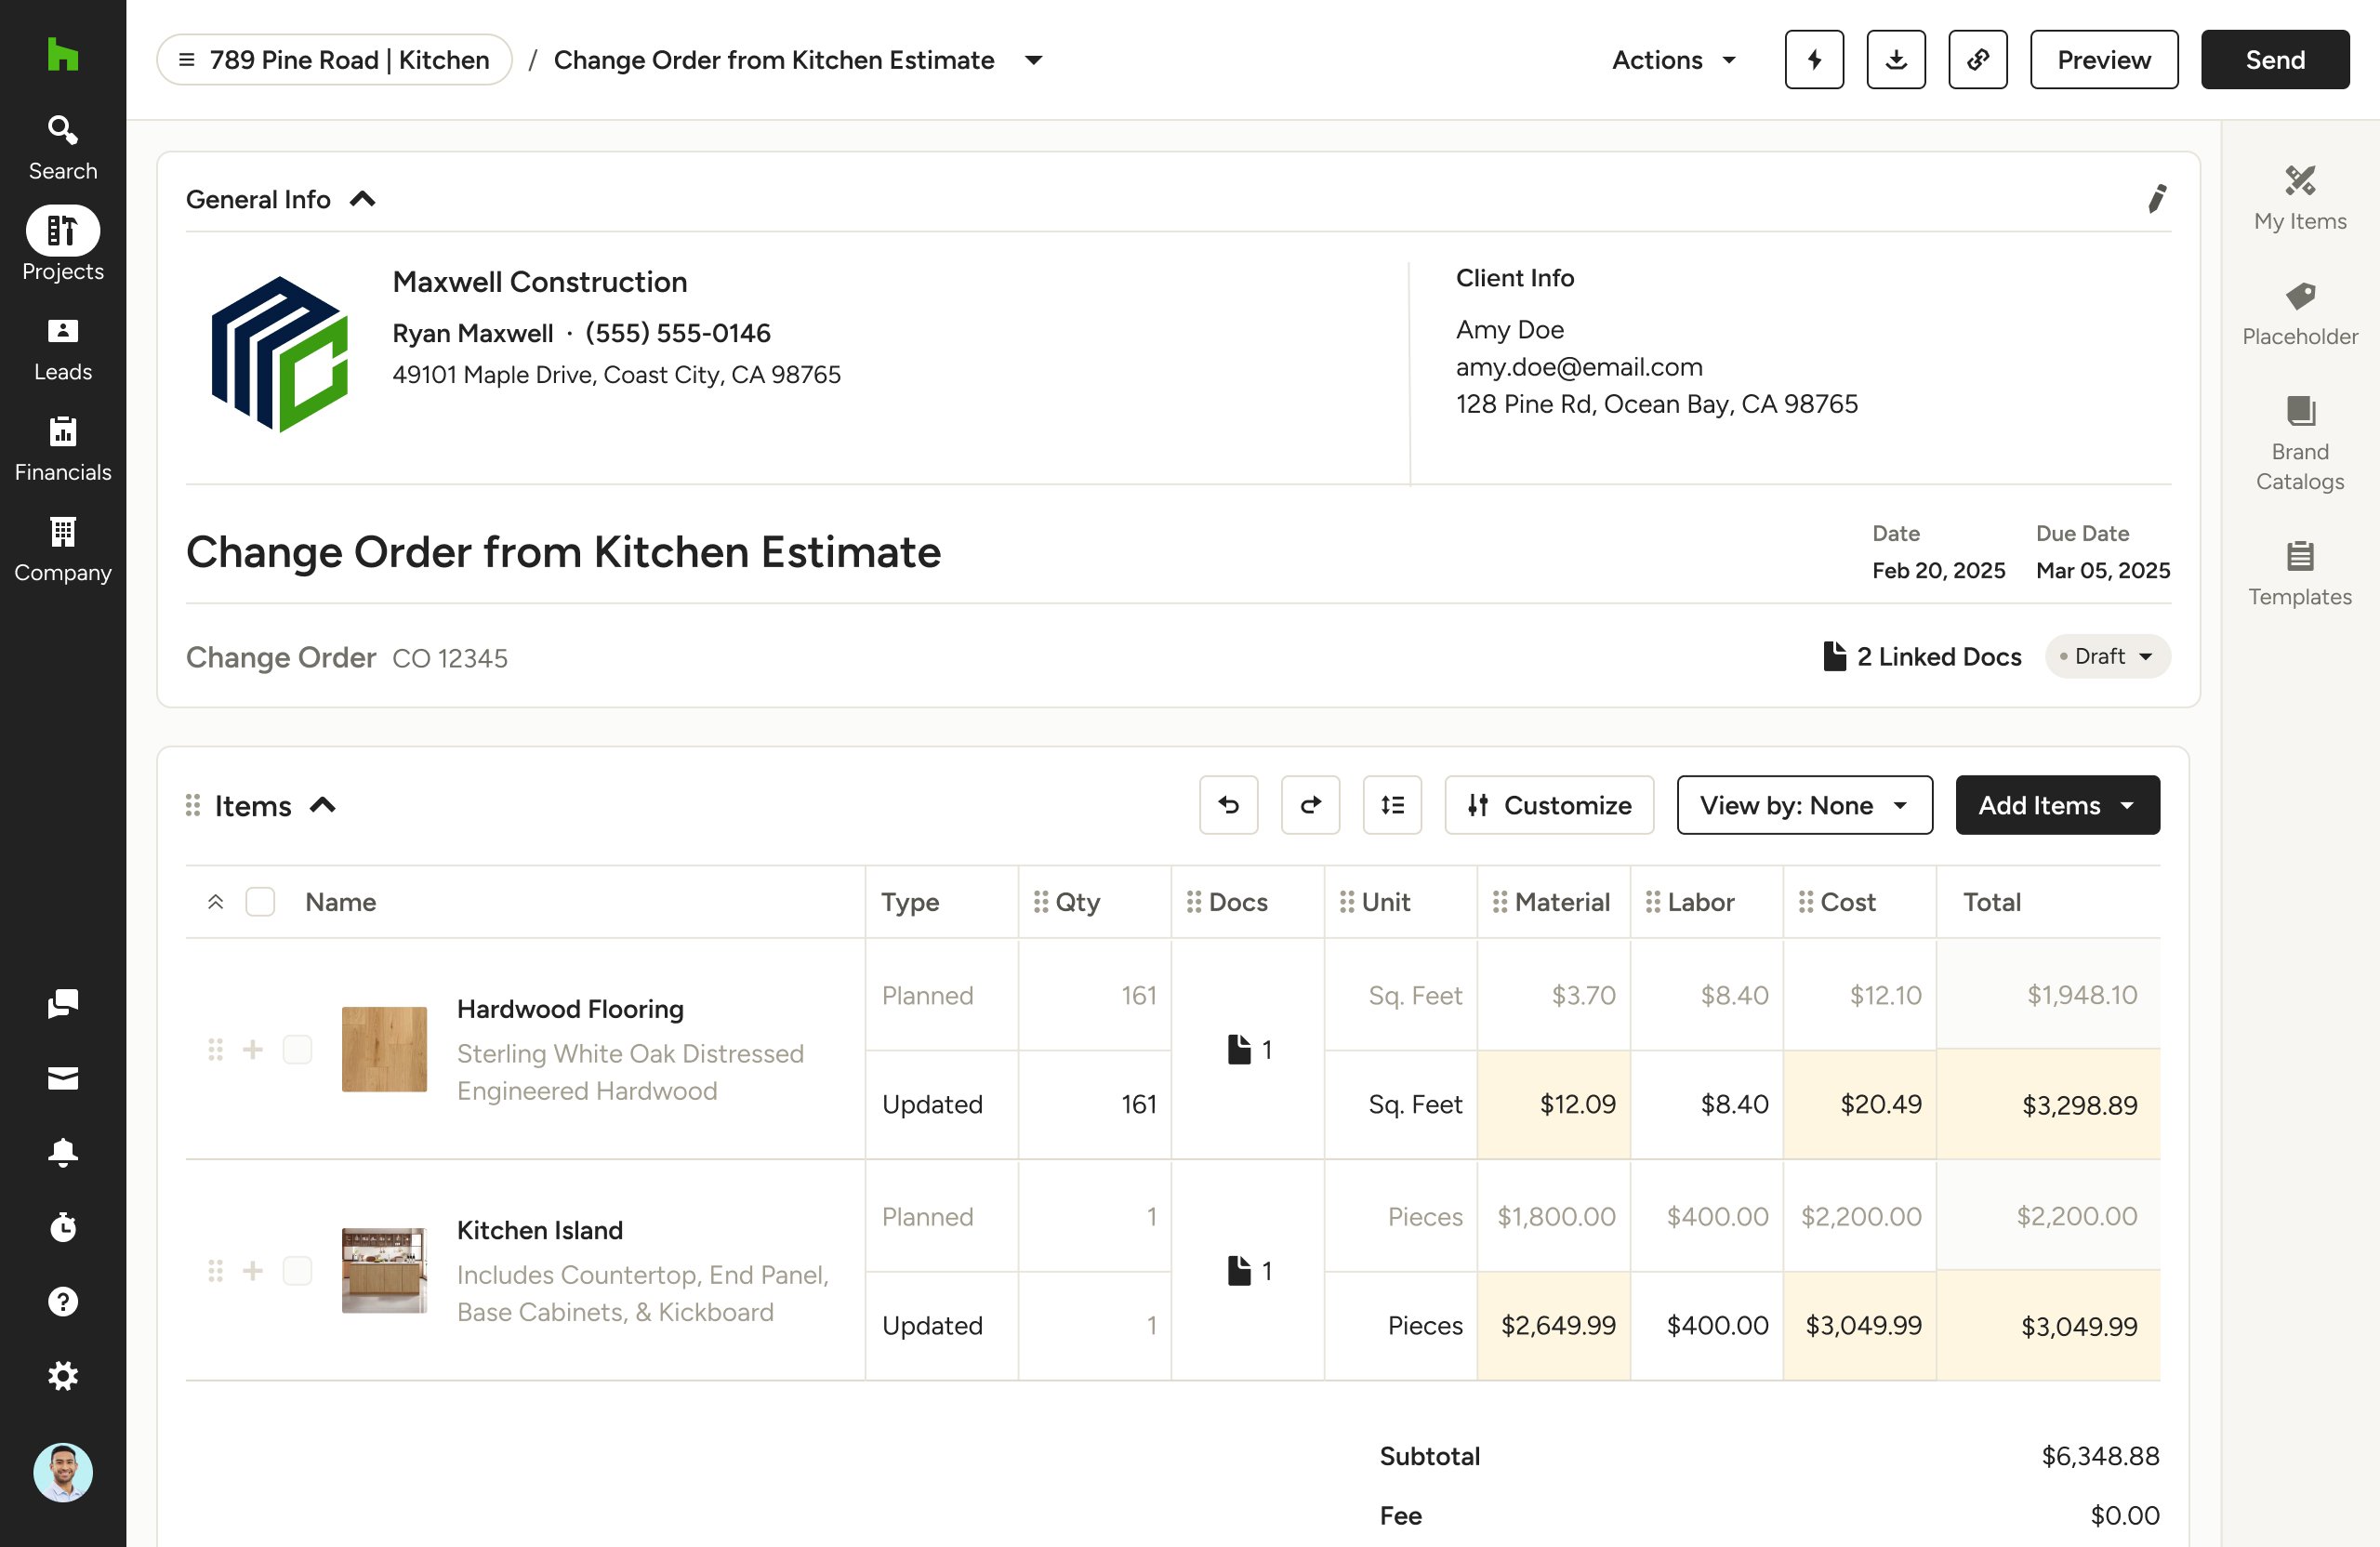Open Brand Catalogs in right panel
The image size is (2380, 1547).
(2299, 441)
